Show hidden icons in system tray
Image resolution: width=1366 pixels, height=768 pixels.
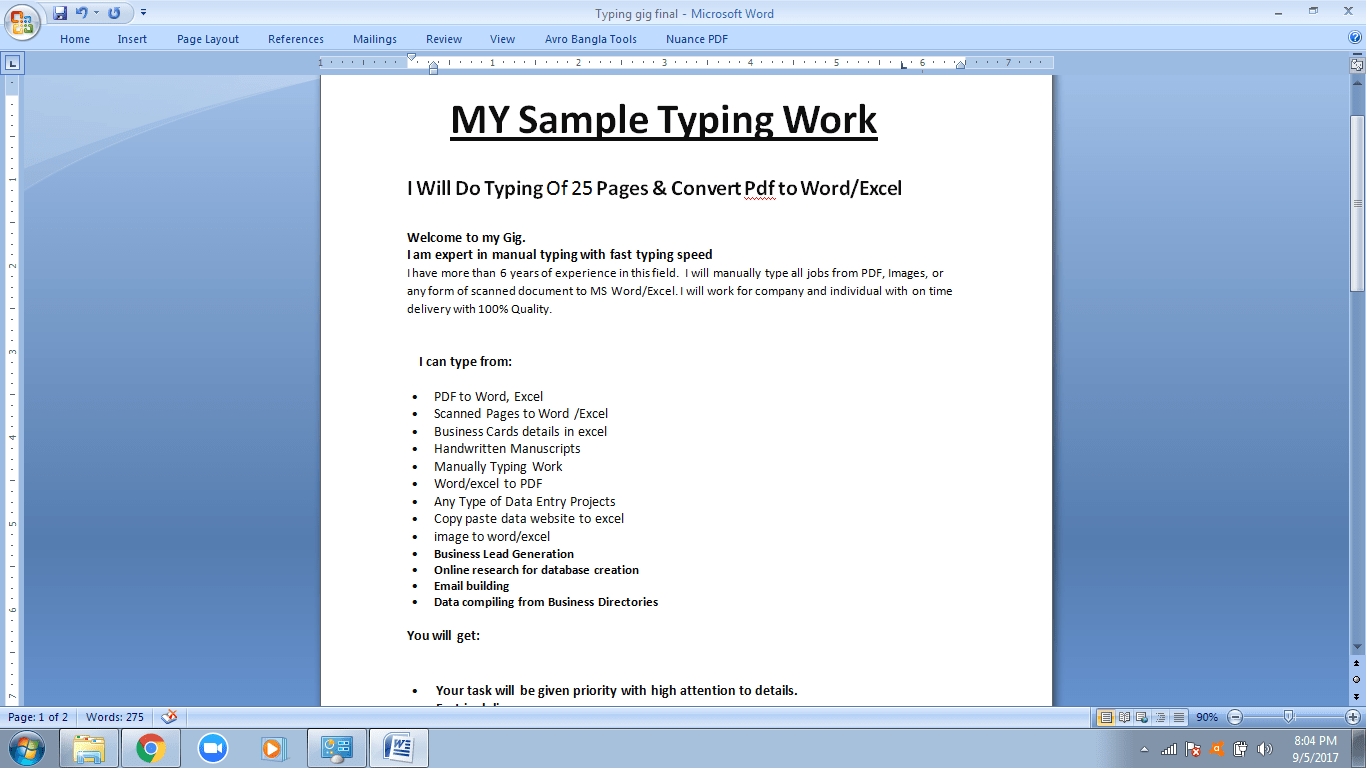tap(1143, 747)
